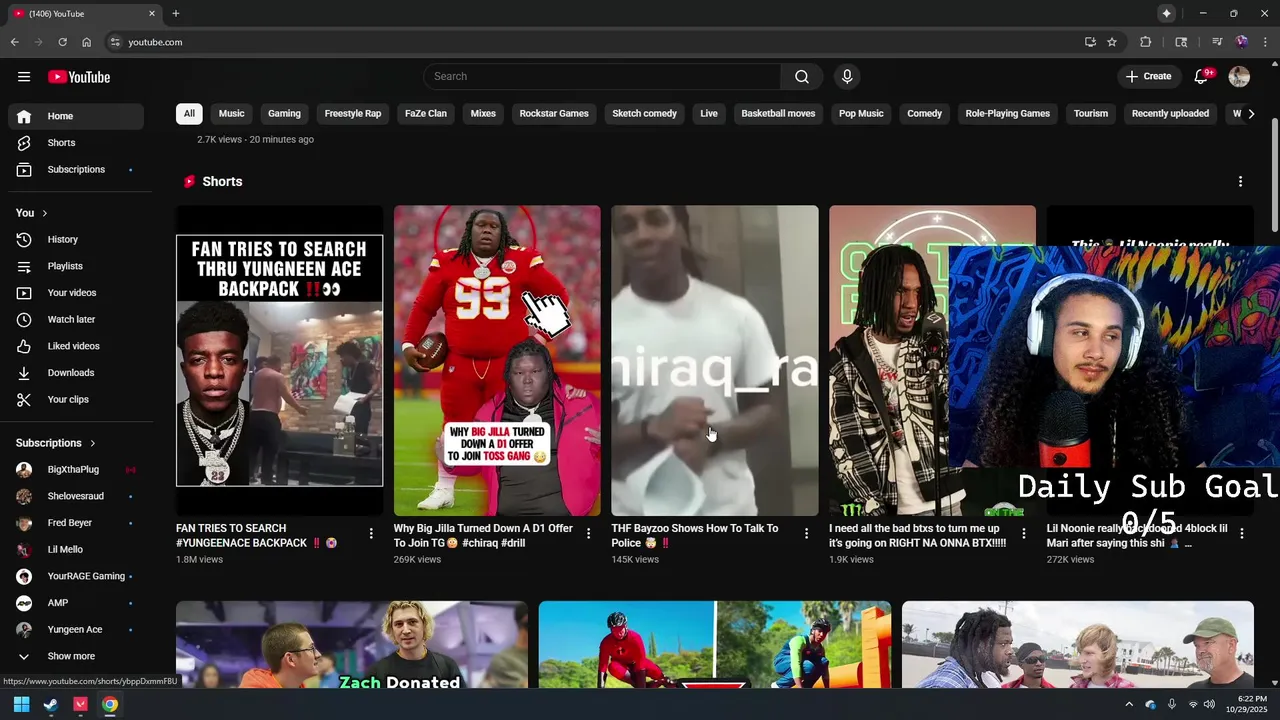This screenshot has height=720, width=1280.
Task: Select the Basketball moves chip
Action: pyautogui.click(x=778, y=114)
